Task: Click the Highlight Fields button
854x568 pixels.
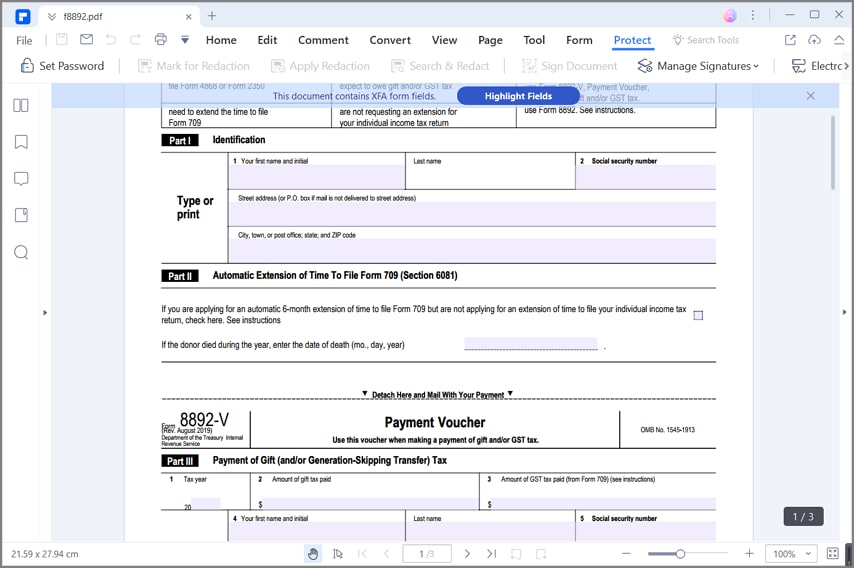Action: click(518, 96)
